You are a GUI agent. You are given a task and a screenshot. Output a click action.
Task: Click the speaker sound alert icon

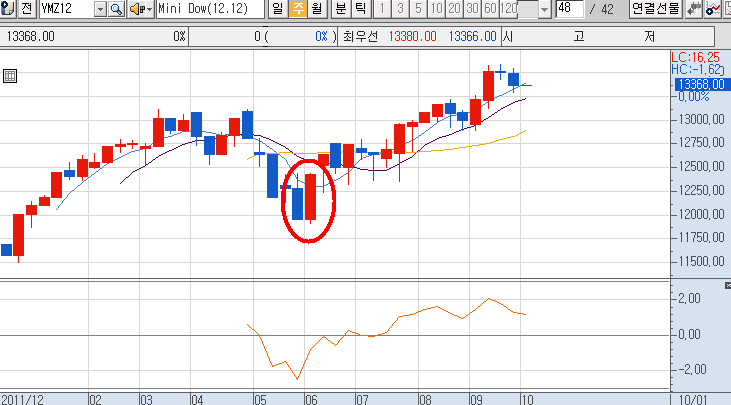click(135, 9)
